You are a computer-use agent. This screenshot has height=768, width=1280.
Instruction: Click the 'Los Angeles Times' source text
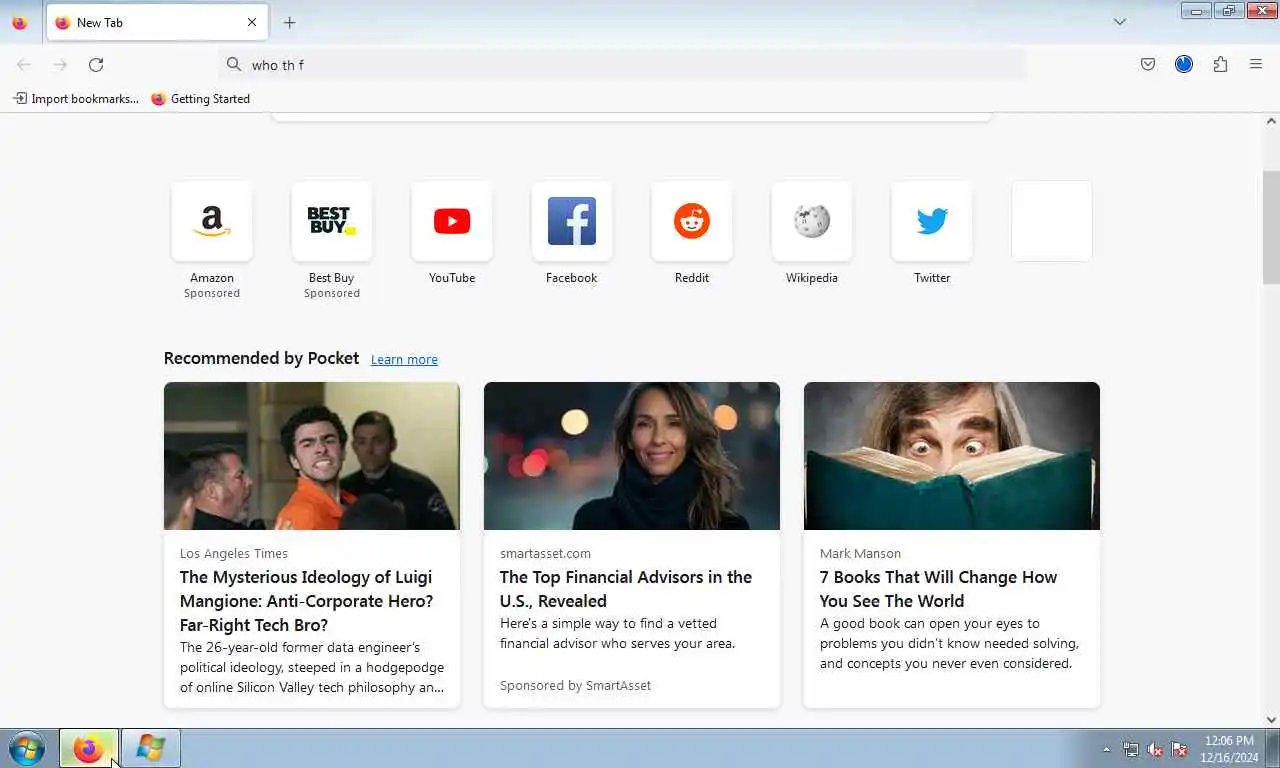234,553
